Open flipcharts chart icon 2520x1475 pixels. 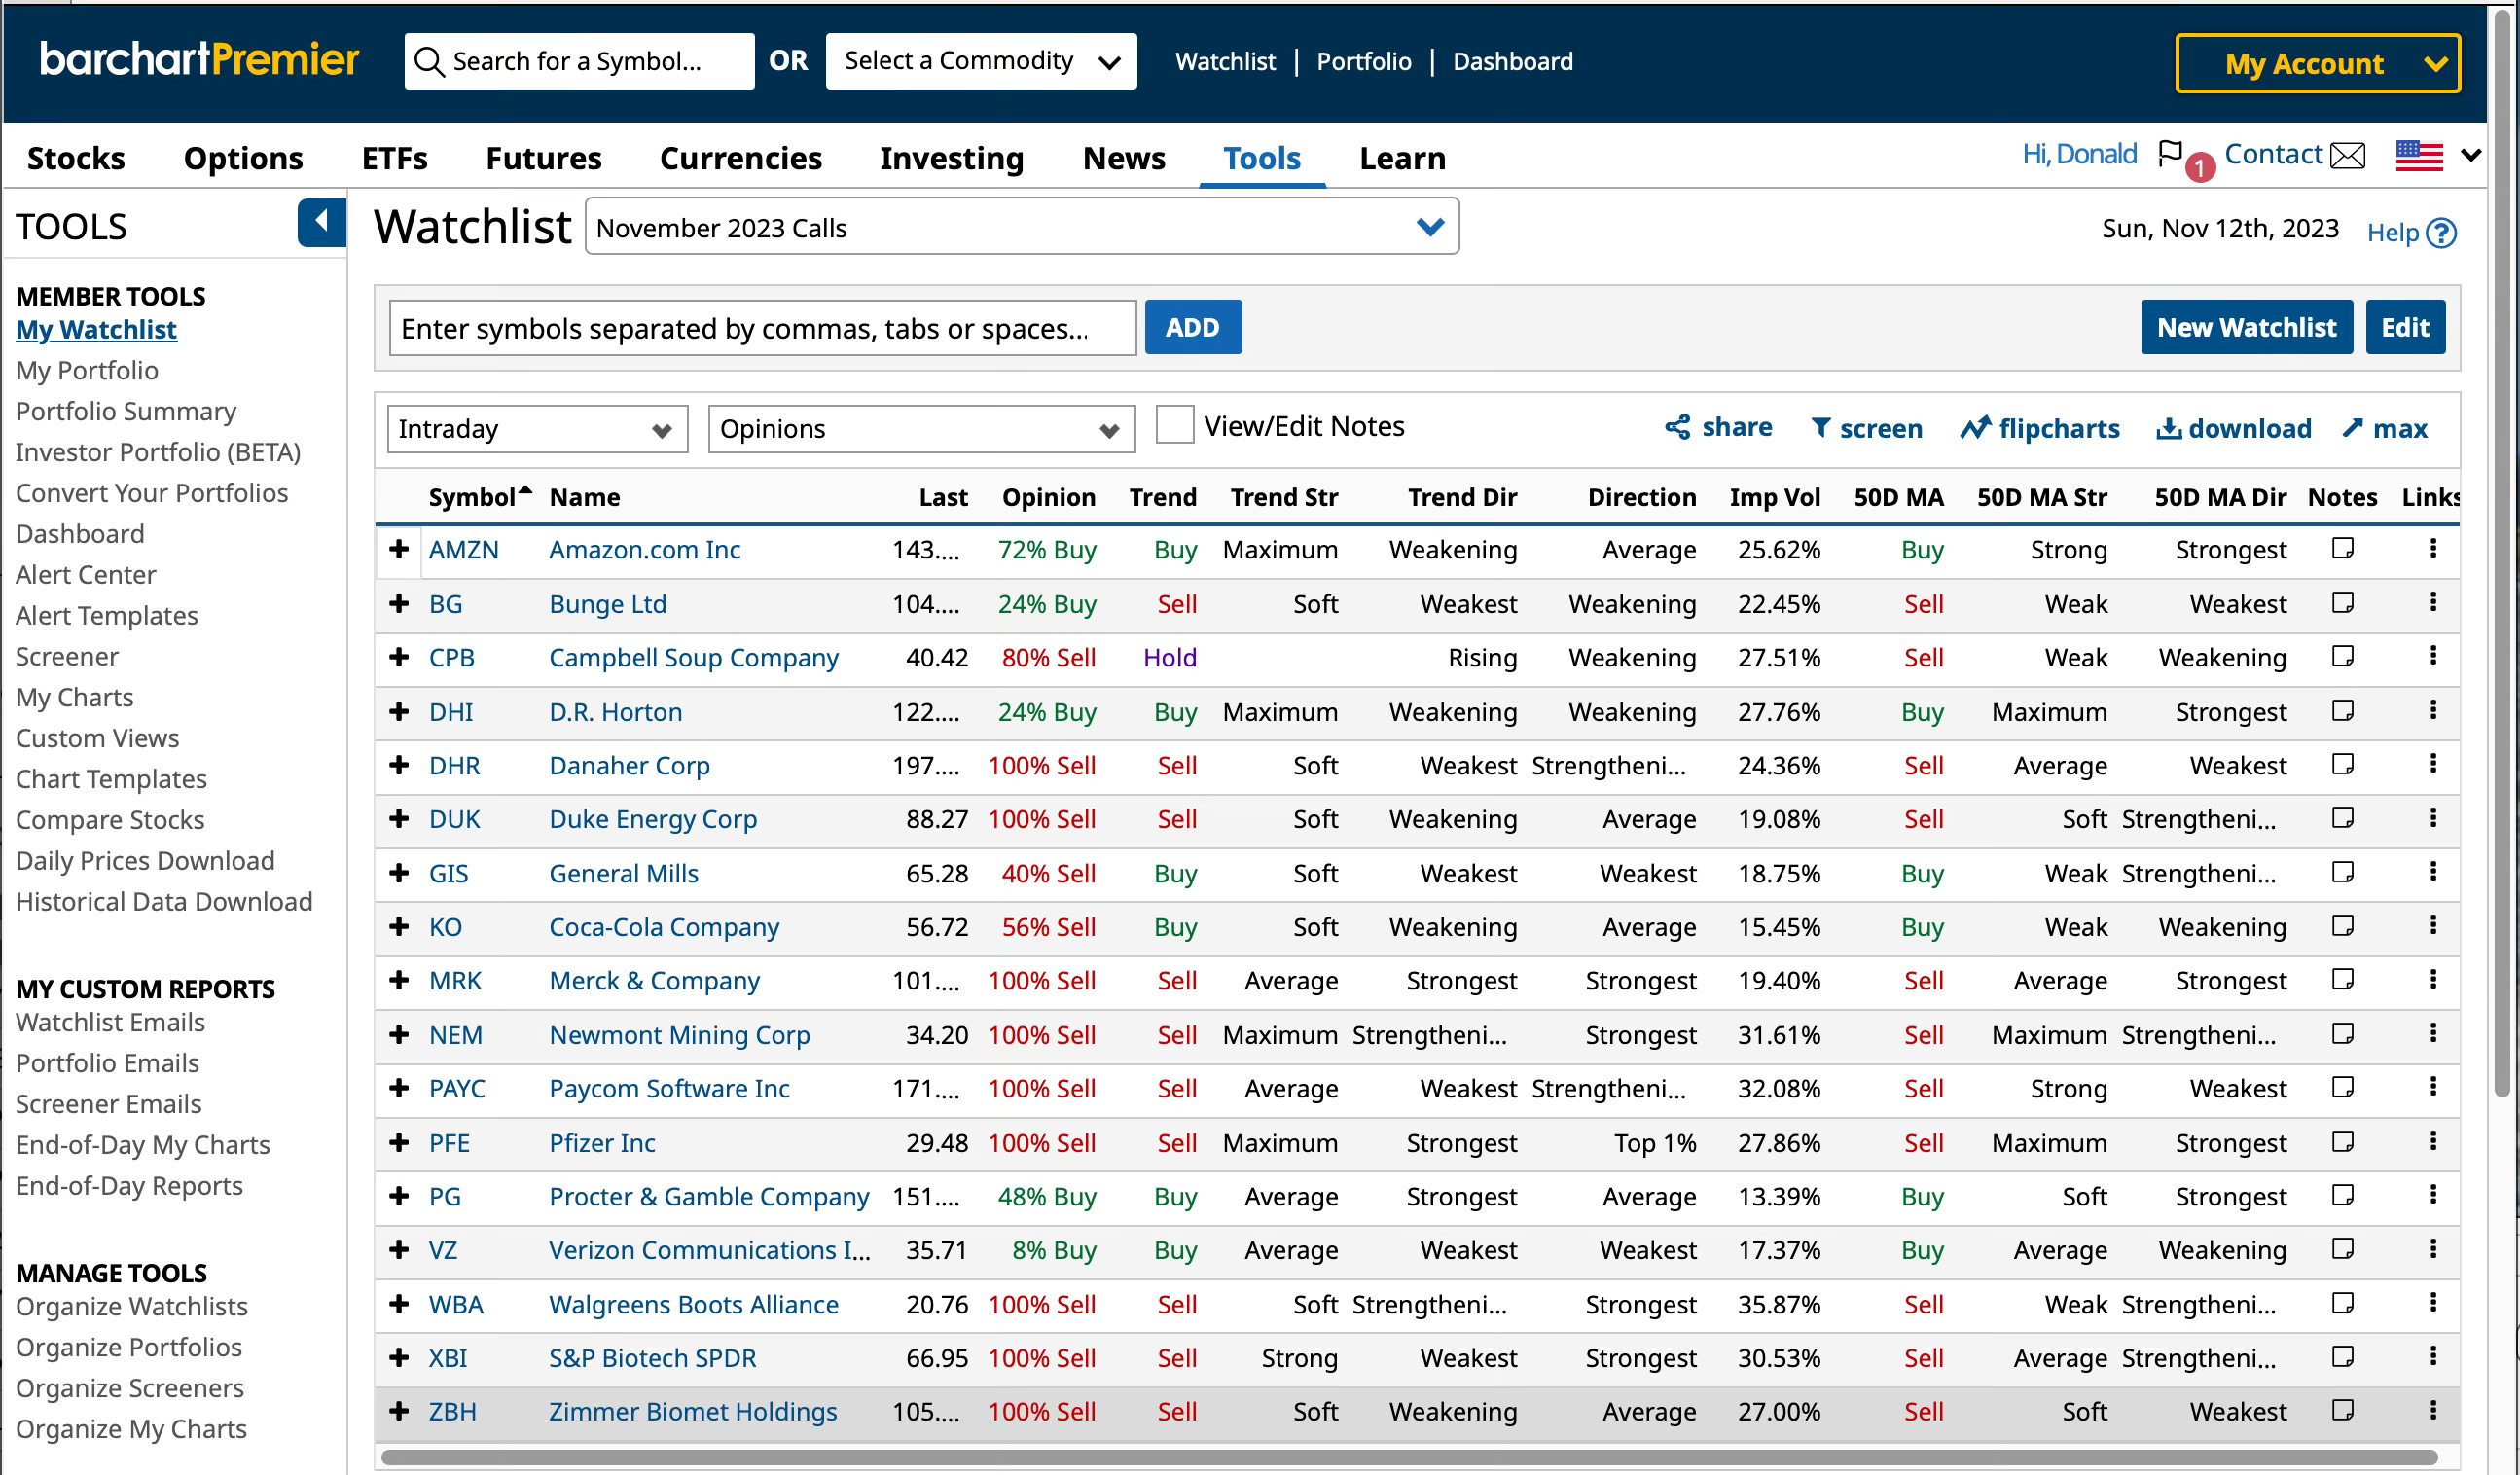point(1975,428)
